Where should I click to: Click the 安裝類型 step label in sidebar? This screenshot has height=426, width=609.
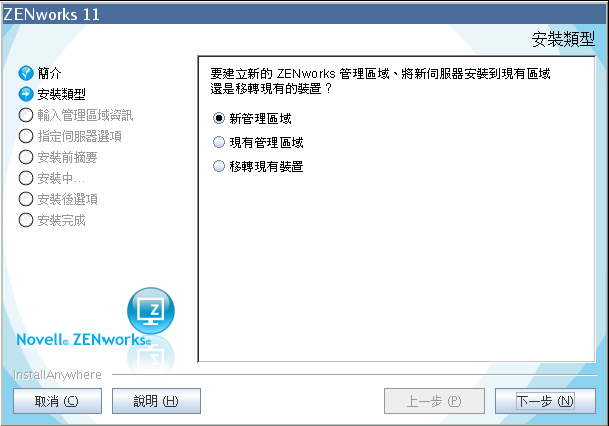[61, 94]
